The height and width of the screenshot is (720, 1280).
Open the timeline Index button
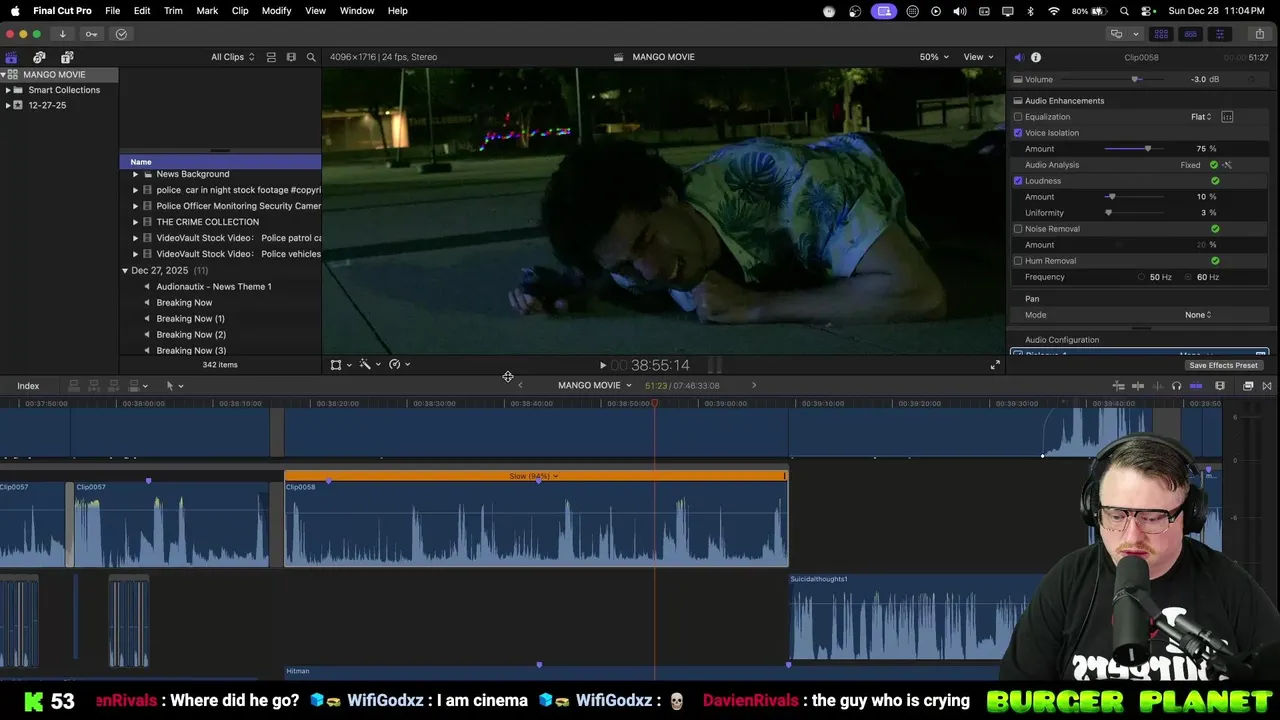[28, 386]
